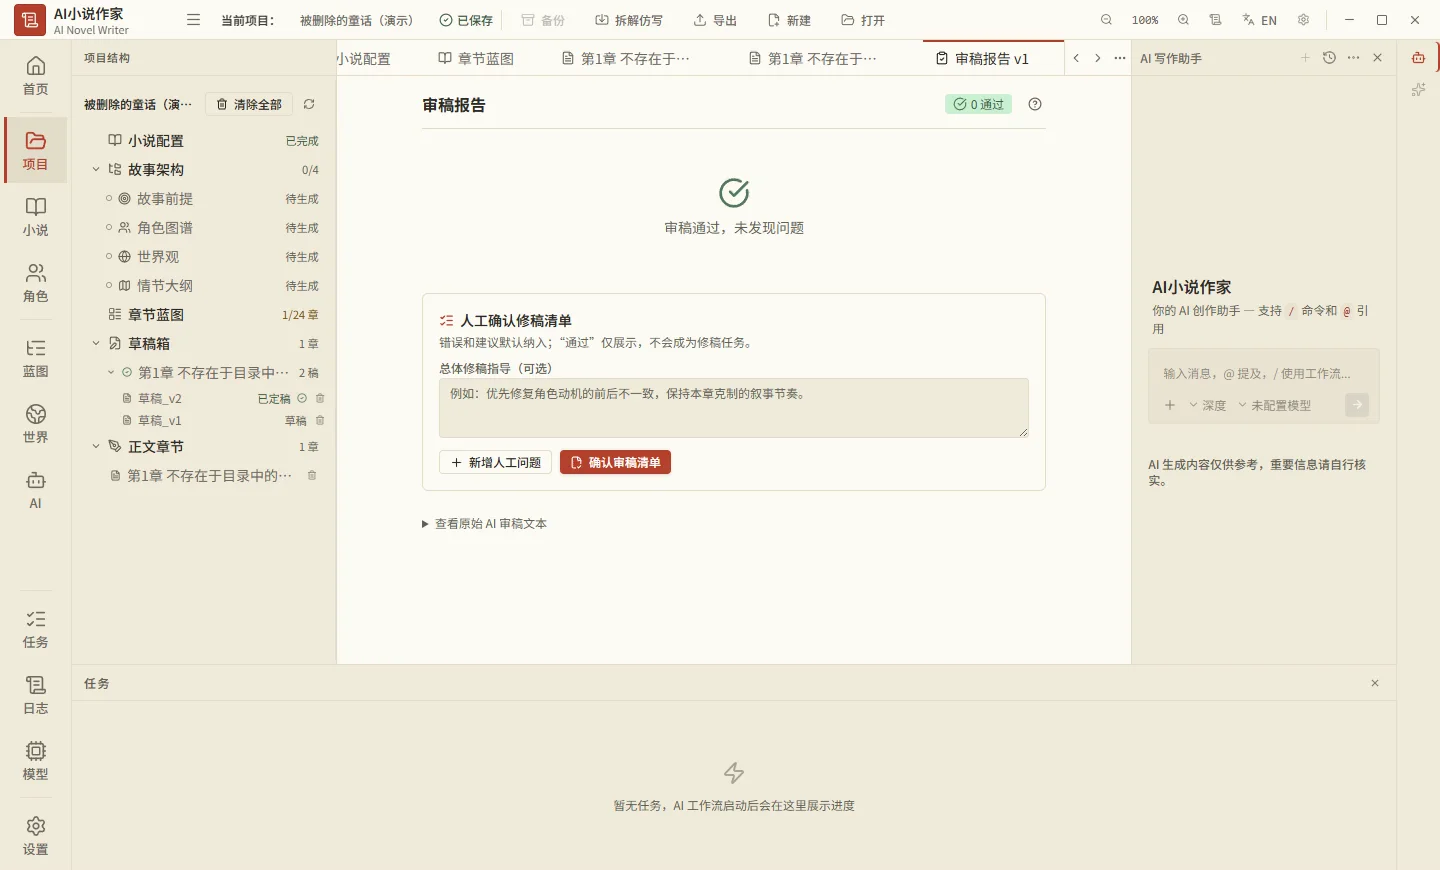Expand 查看原始 AI 审稿文本 disclosure
This screenshot has width=1440, height=870.
pyautogui.click(x=484, y=524)
